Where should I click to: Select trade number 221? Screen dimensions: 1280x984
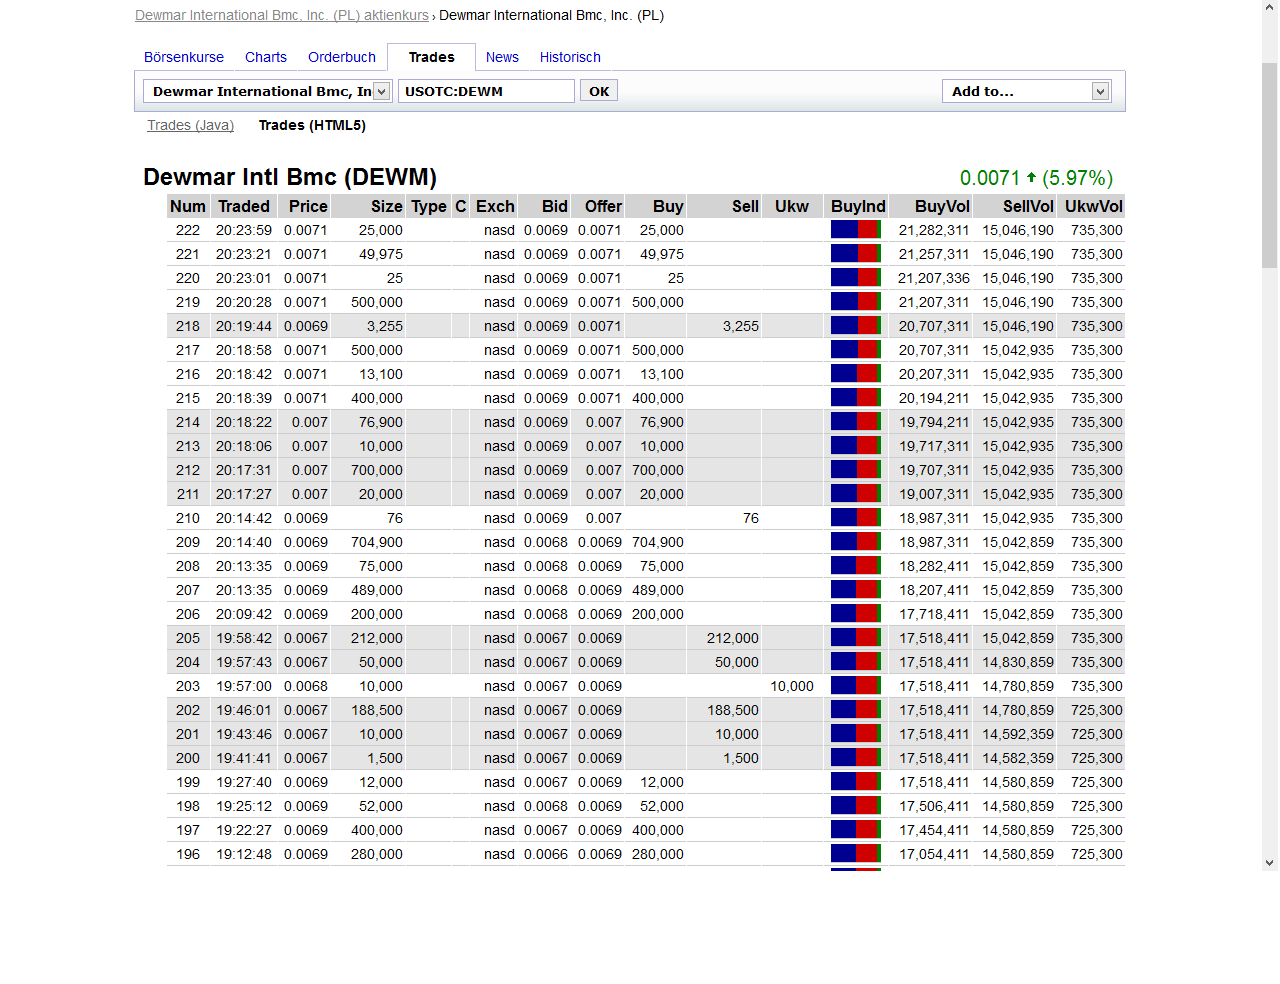[x=188, y=254]
